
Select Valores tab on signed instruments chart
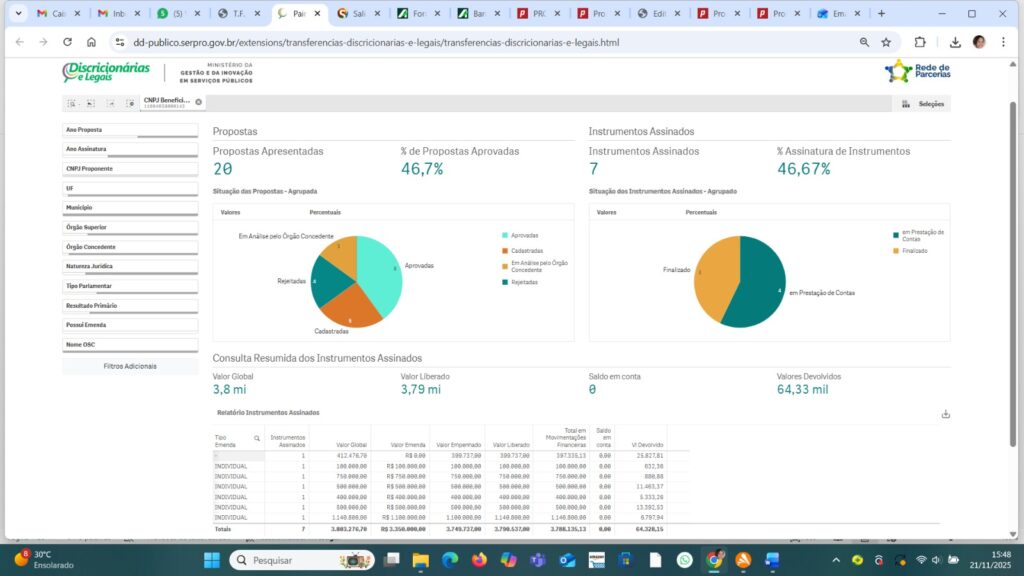(x=606, y=213)
